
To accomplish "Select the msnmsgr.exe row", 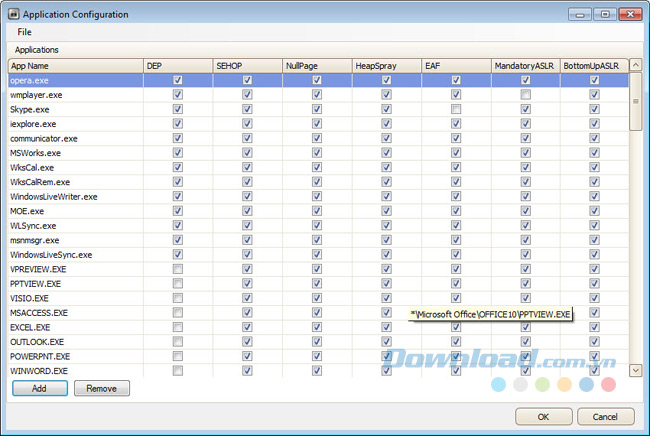I will pyautogui.click(x=318, y=240).
